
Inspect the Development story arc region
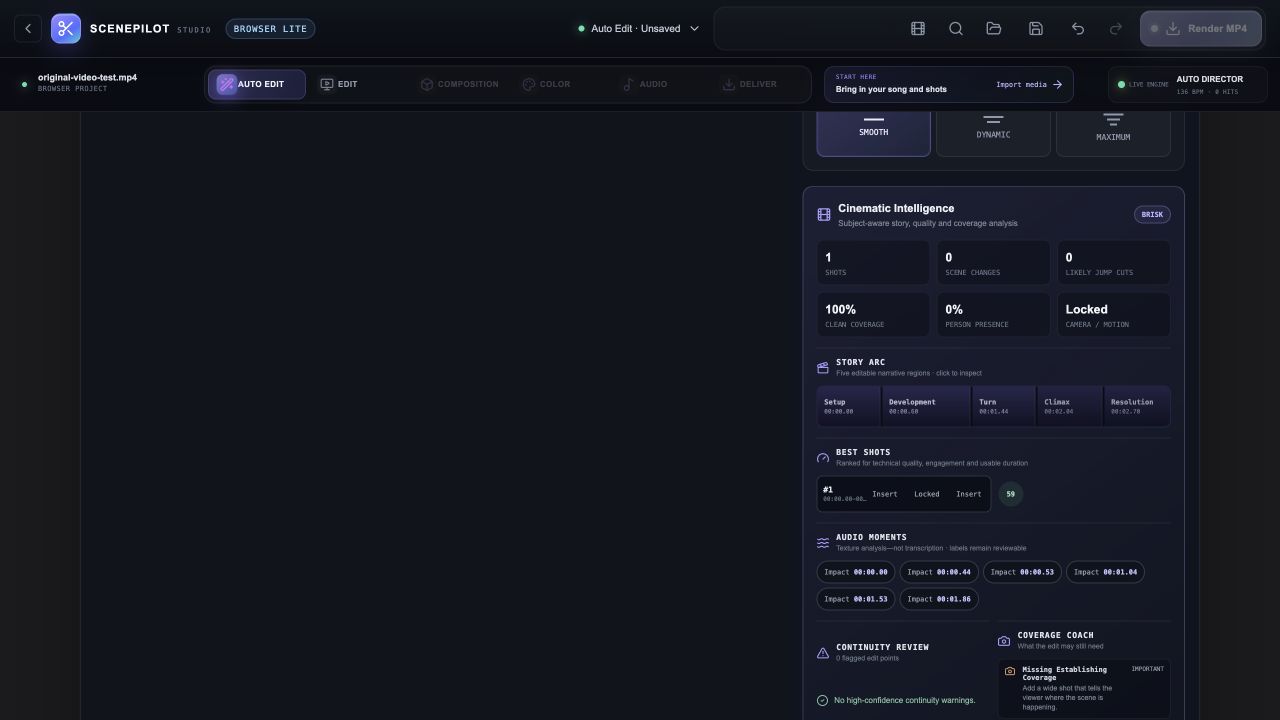926,406
